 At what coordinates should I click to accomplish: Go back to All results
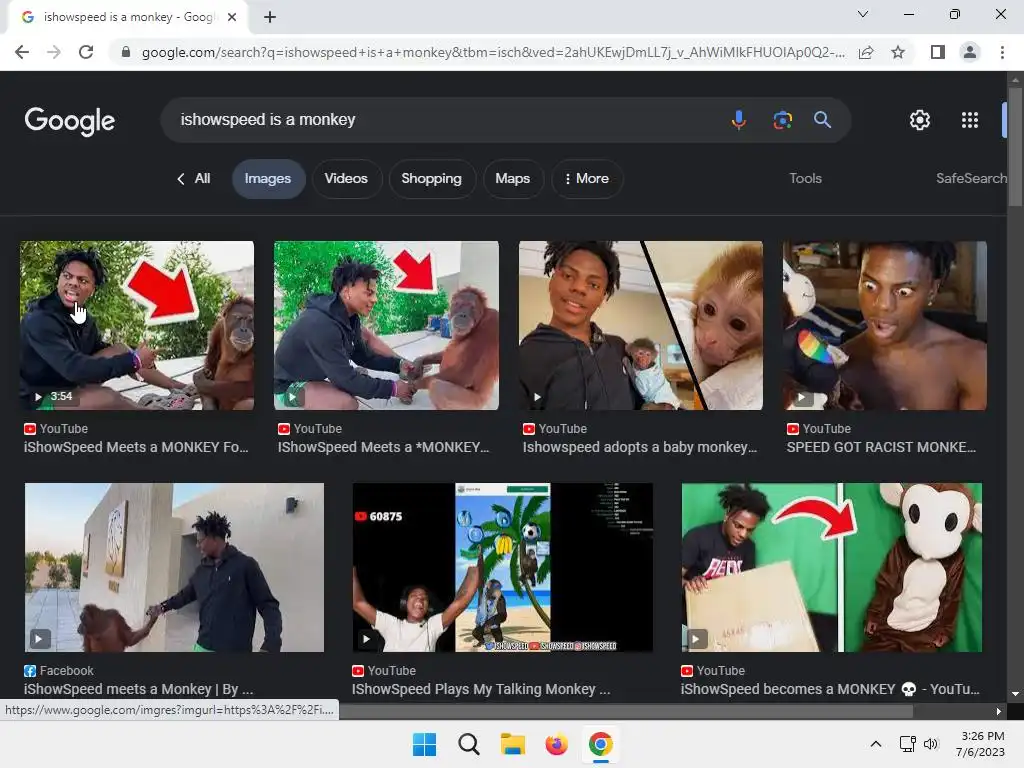click(194, 179)
